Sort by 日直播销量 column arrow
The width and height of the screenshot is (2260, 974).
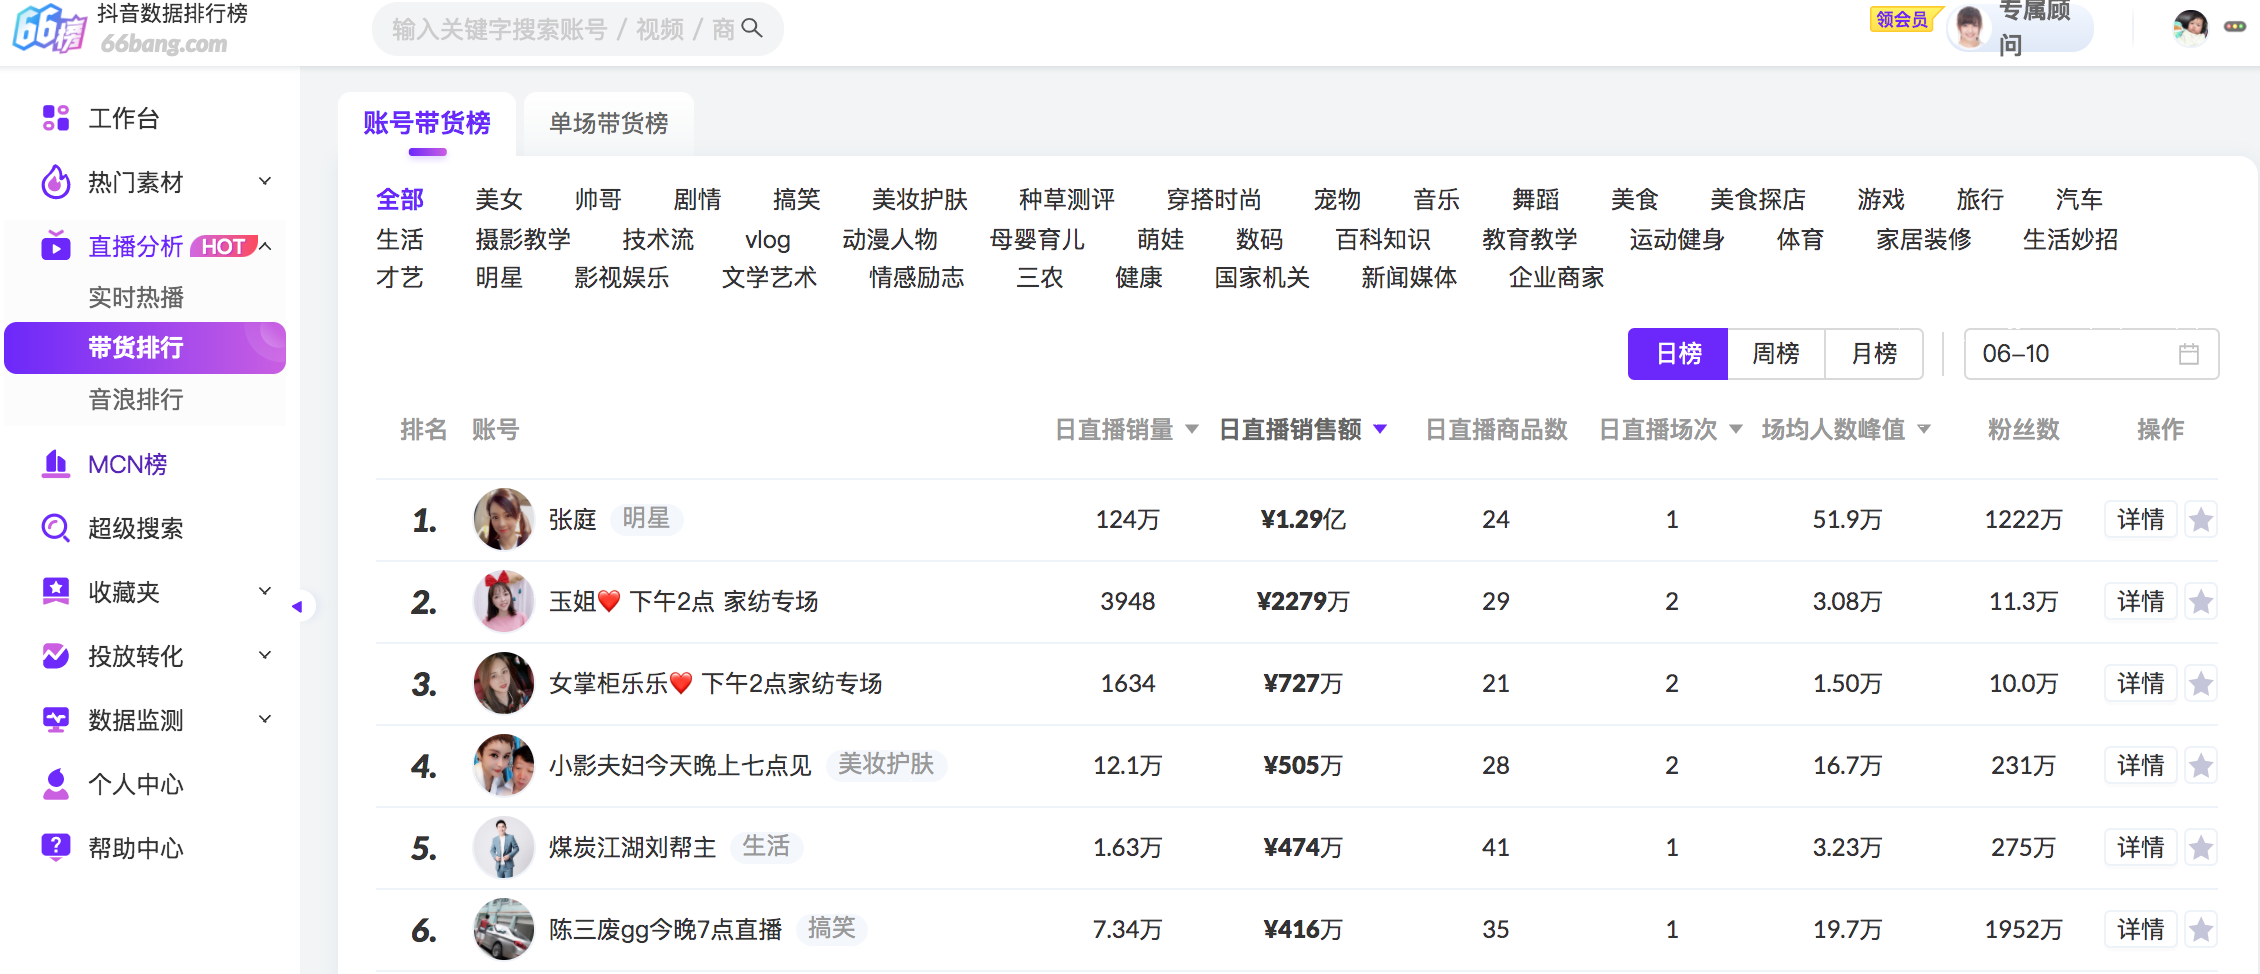coord(1191,429)
